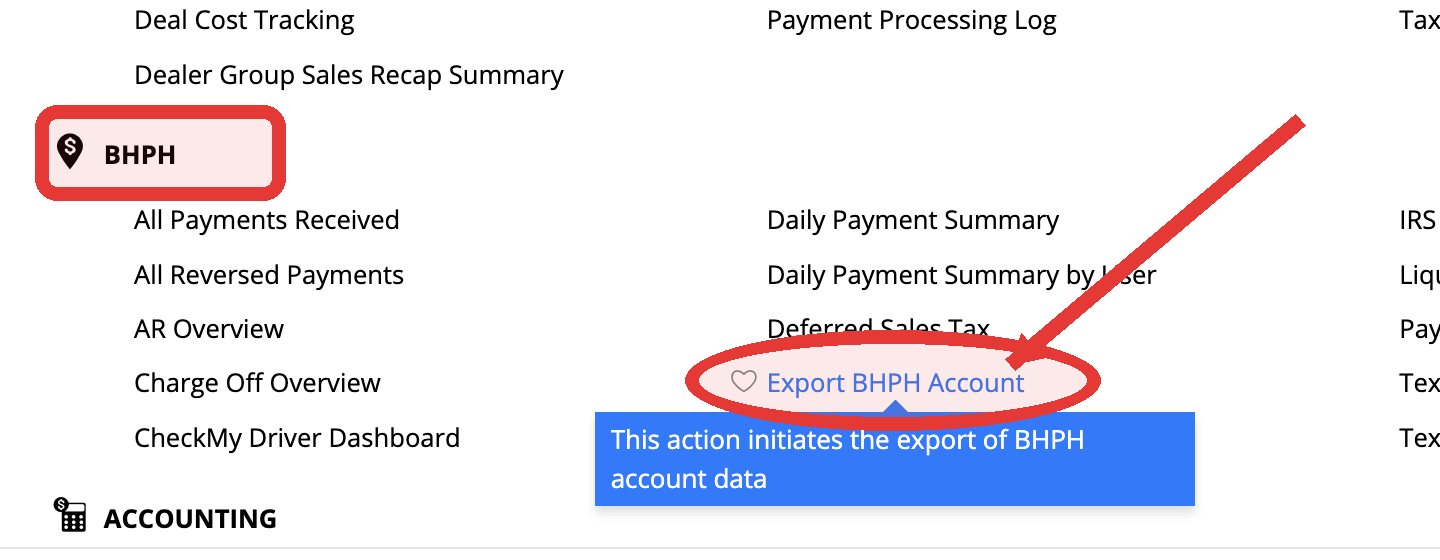Screen dimensions: 1440x560
Task: Open AR Overview report
Action: (209, 329)
